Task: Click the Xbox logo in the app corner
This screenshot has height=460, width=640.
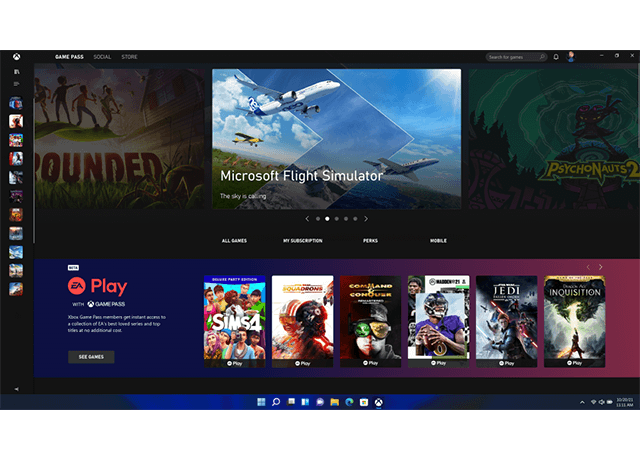Action: [16, 56]
